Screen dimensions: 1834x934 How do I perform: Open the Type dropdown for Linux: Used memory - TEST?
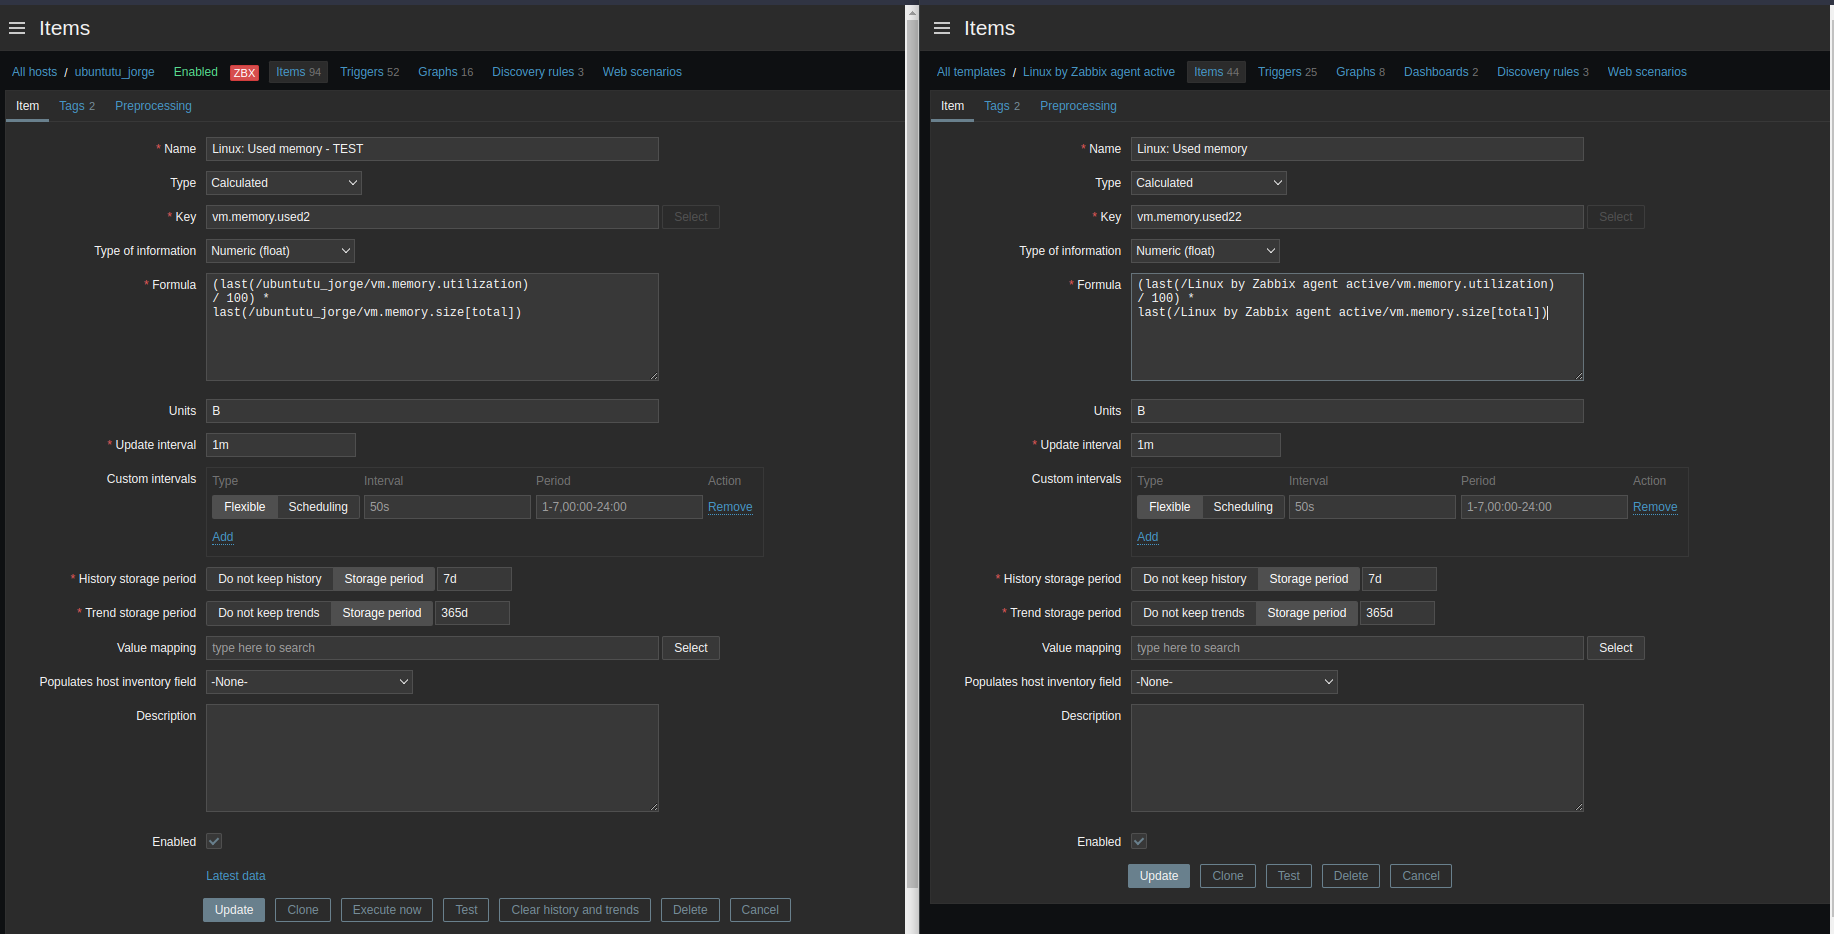tap(284, 183)
